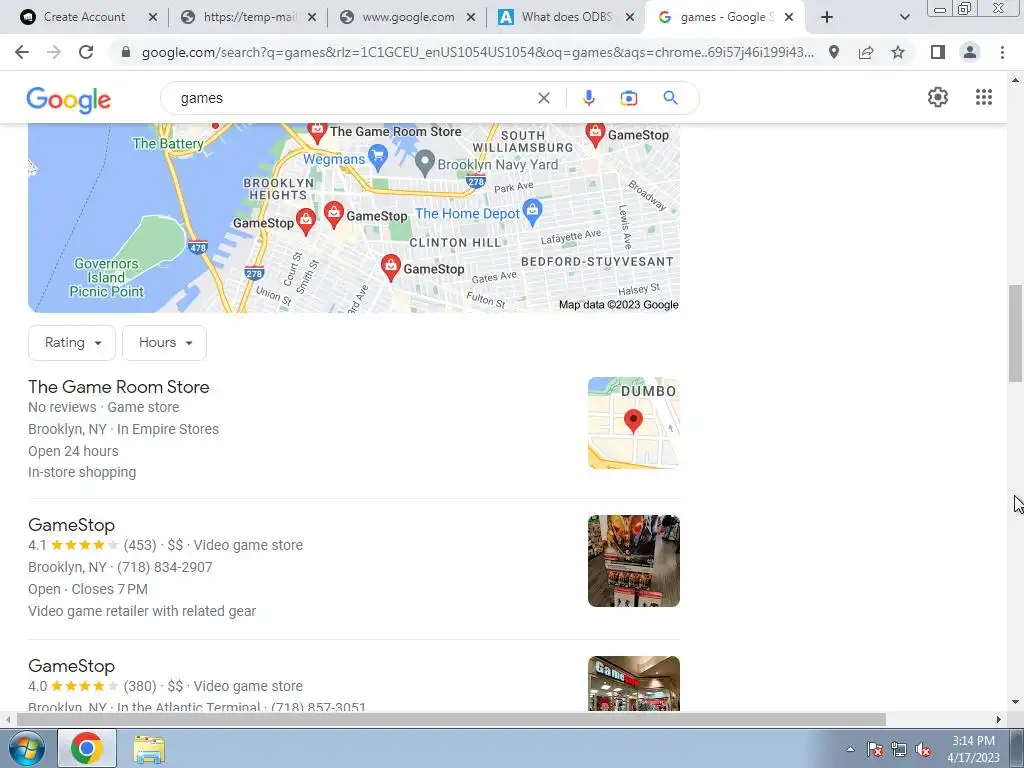Close the www.google.com tab
This screenshot has height=768, width=1024.
tap(471, 17)
